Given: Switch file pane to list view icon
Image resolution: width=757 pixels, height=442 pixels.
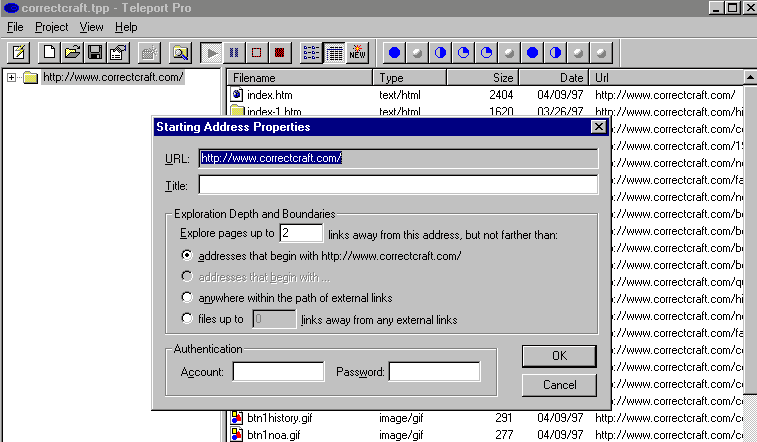Looking at the screenshot, I should (x=311, y=53).
